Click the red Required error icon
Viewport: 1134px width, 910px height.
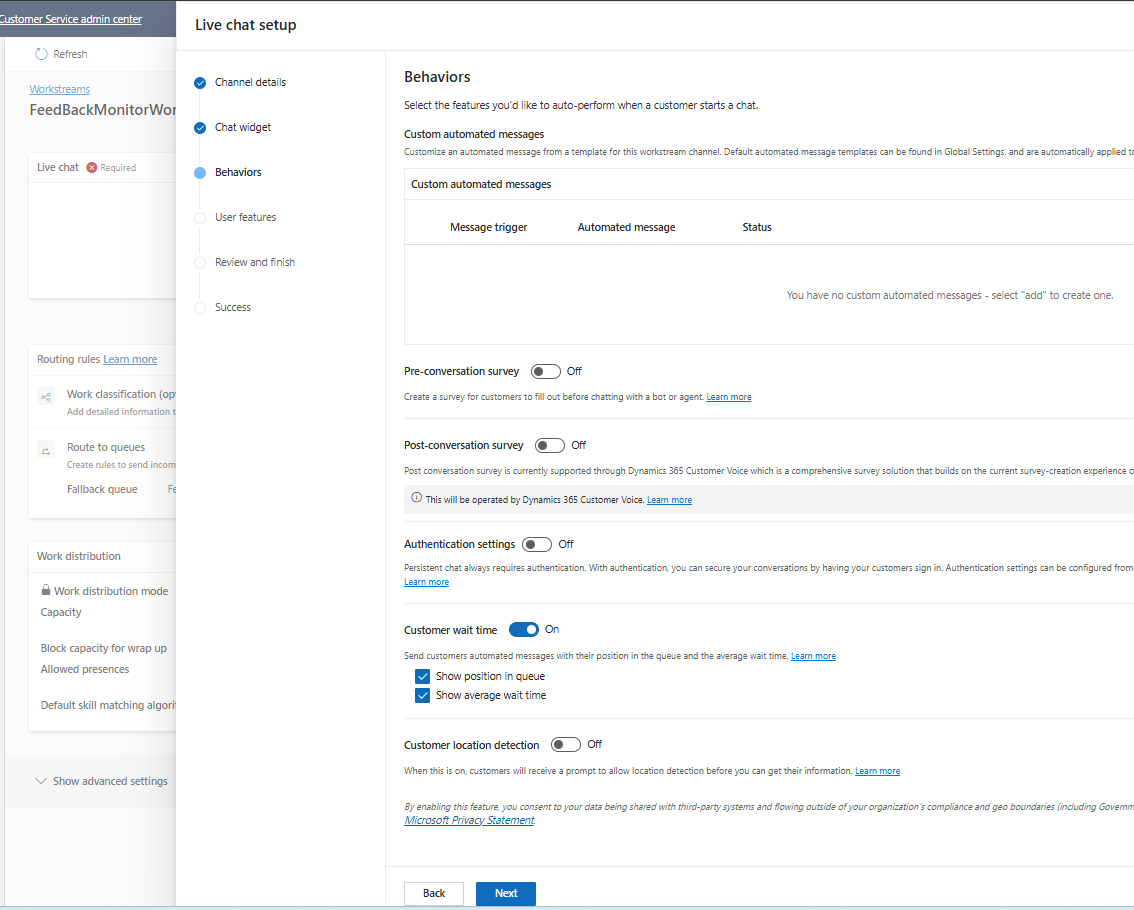coord(92,168)
